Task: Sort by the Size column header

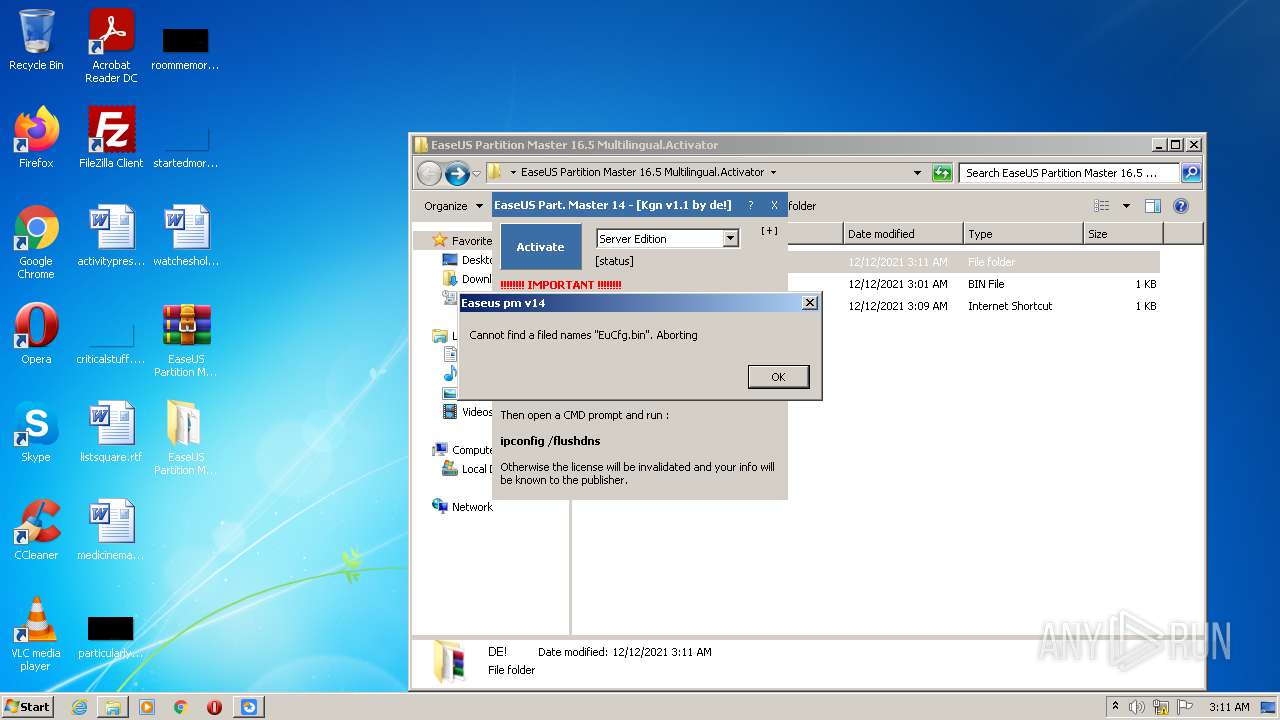Action: [1123, 234]
